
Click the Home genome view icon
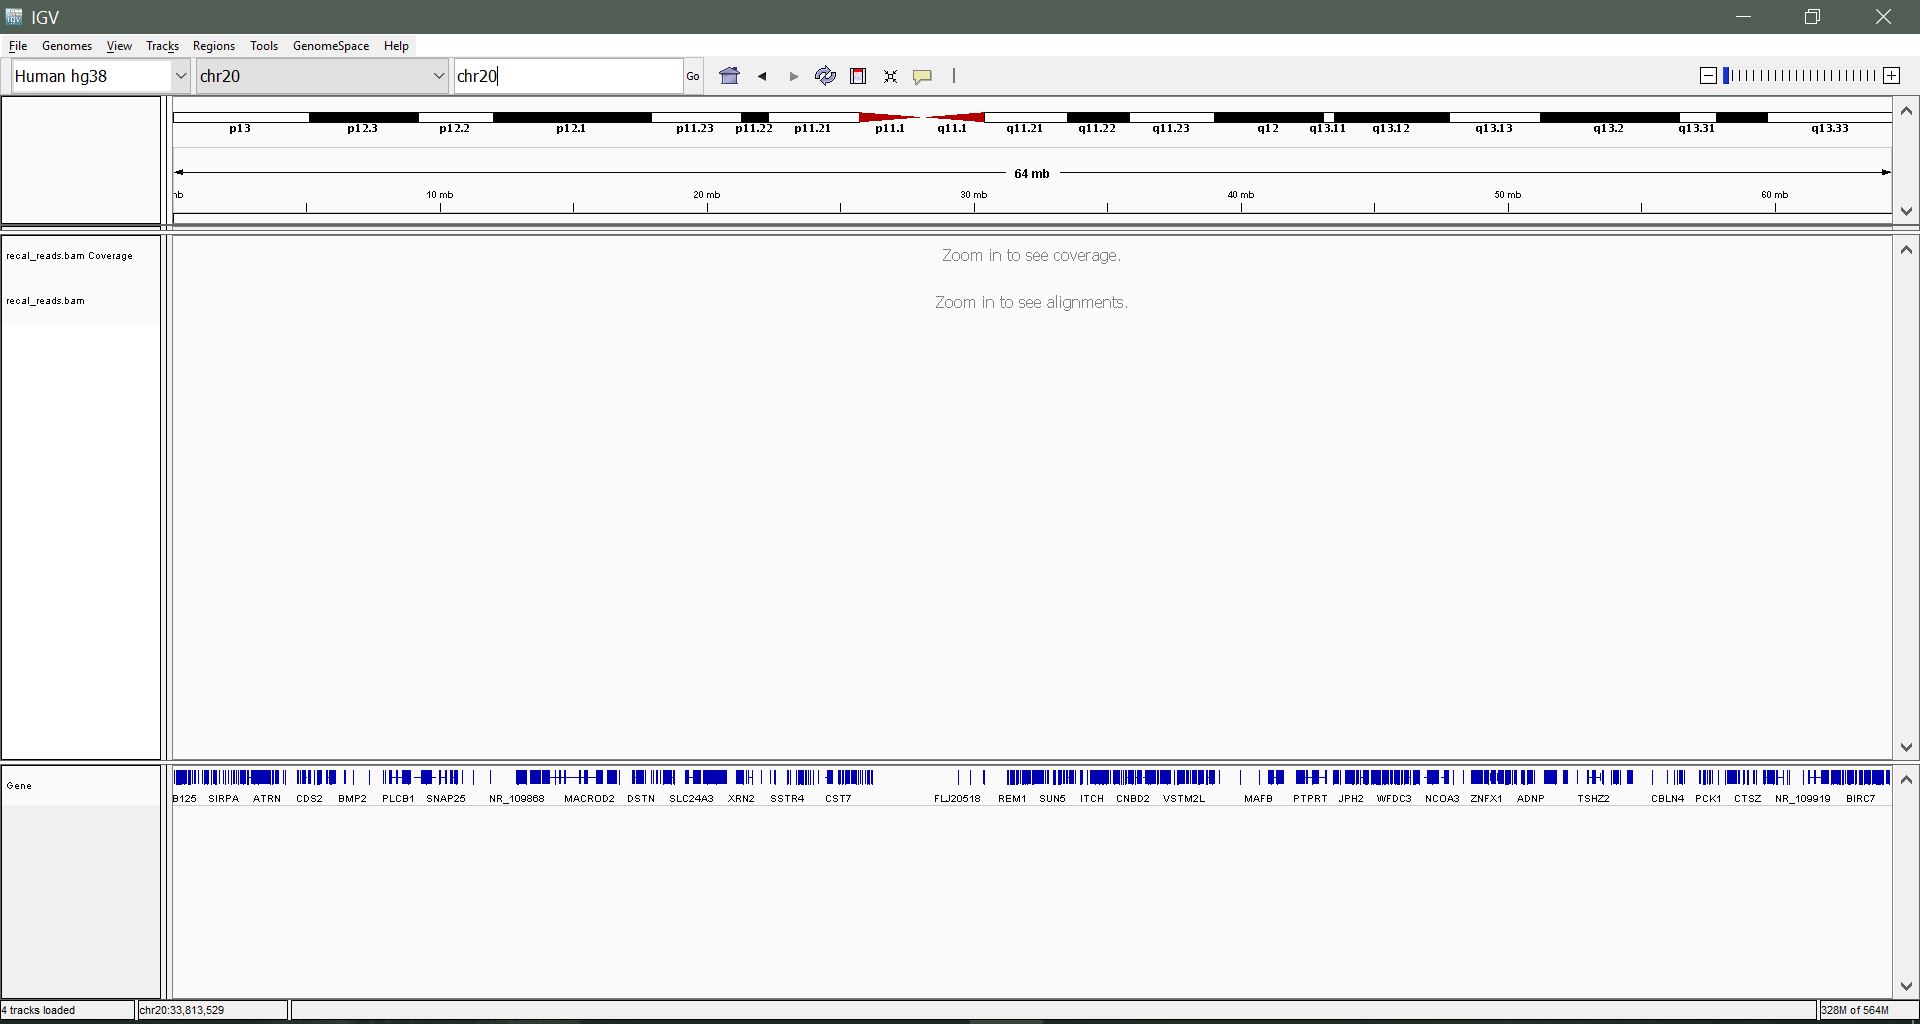[x=730, y=76]
